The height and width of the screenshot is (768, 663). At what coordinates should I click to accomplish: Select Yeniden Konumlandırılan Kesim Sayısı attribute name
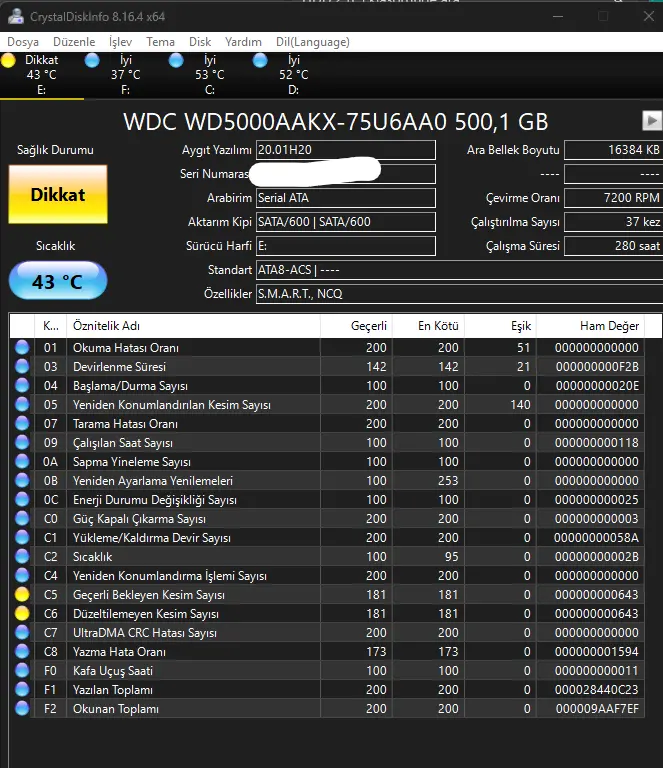pos(172,405)
